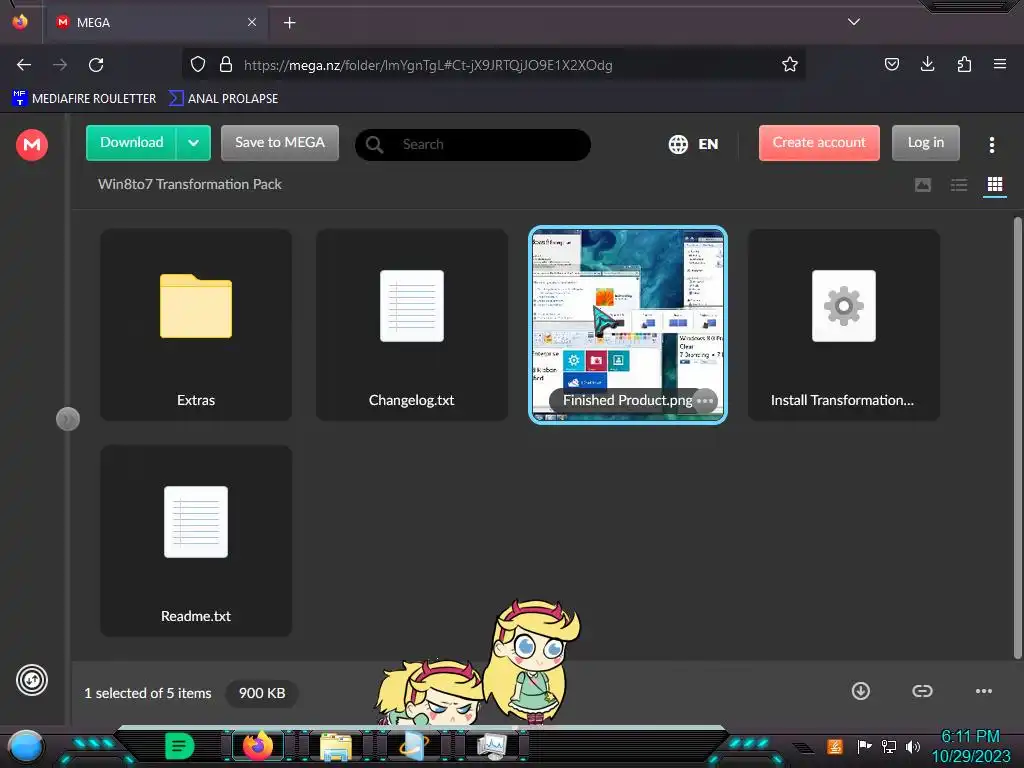1024x768 pixels.
Task: Switch to grid thumbnail view
Action: 995,185
